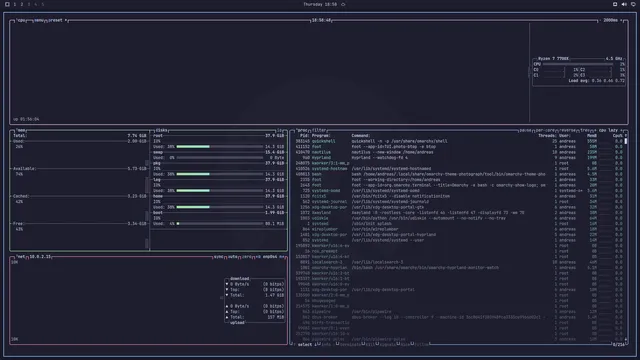Toggle auto scaling in net panel

233,257
